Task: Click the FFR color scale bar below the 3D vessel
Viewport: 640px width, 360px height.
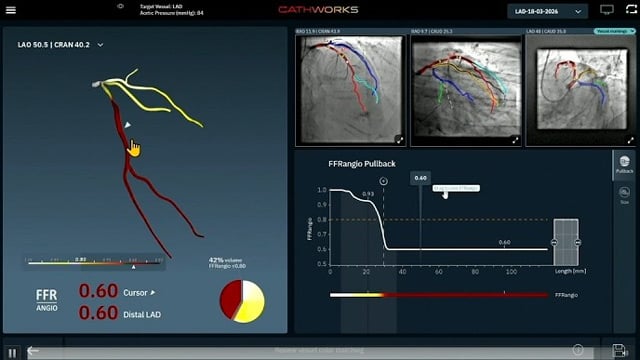Action: pyautogui.click(x=95, y=263)
